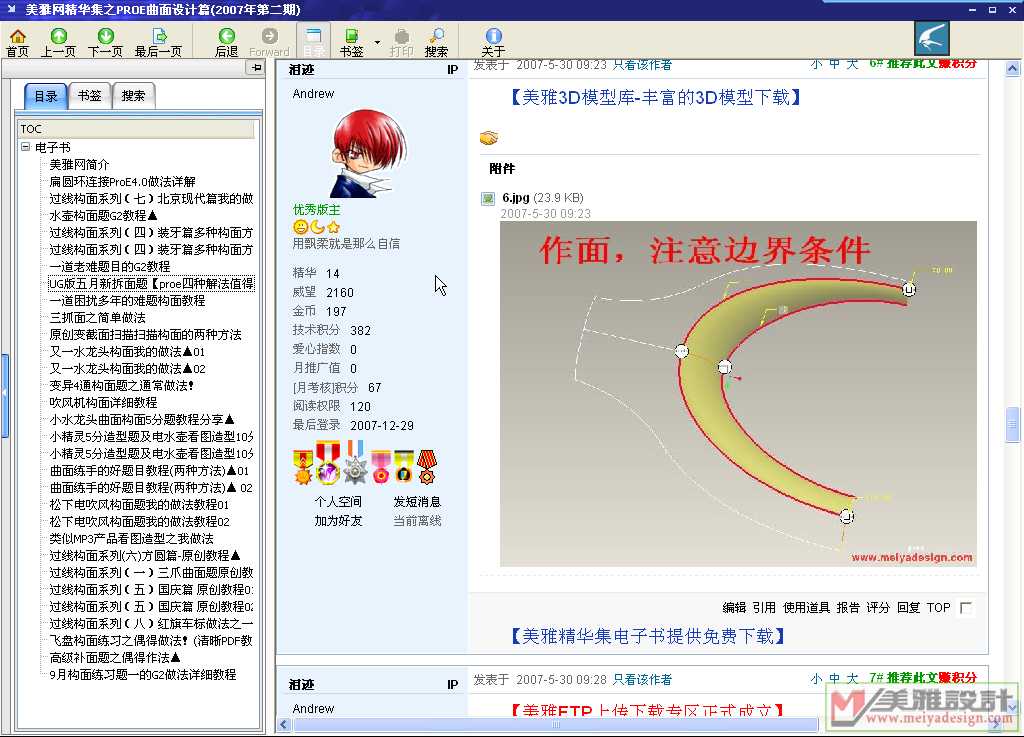Image resolution: width=1024 pixels, height=737 pixels.
Task: Pin the side panel with the pushpin icon
Action: [255, 67]
